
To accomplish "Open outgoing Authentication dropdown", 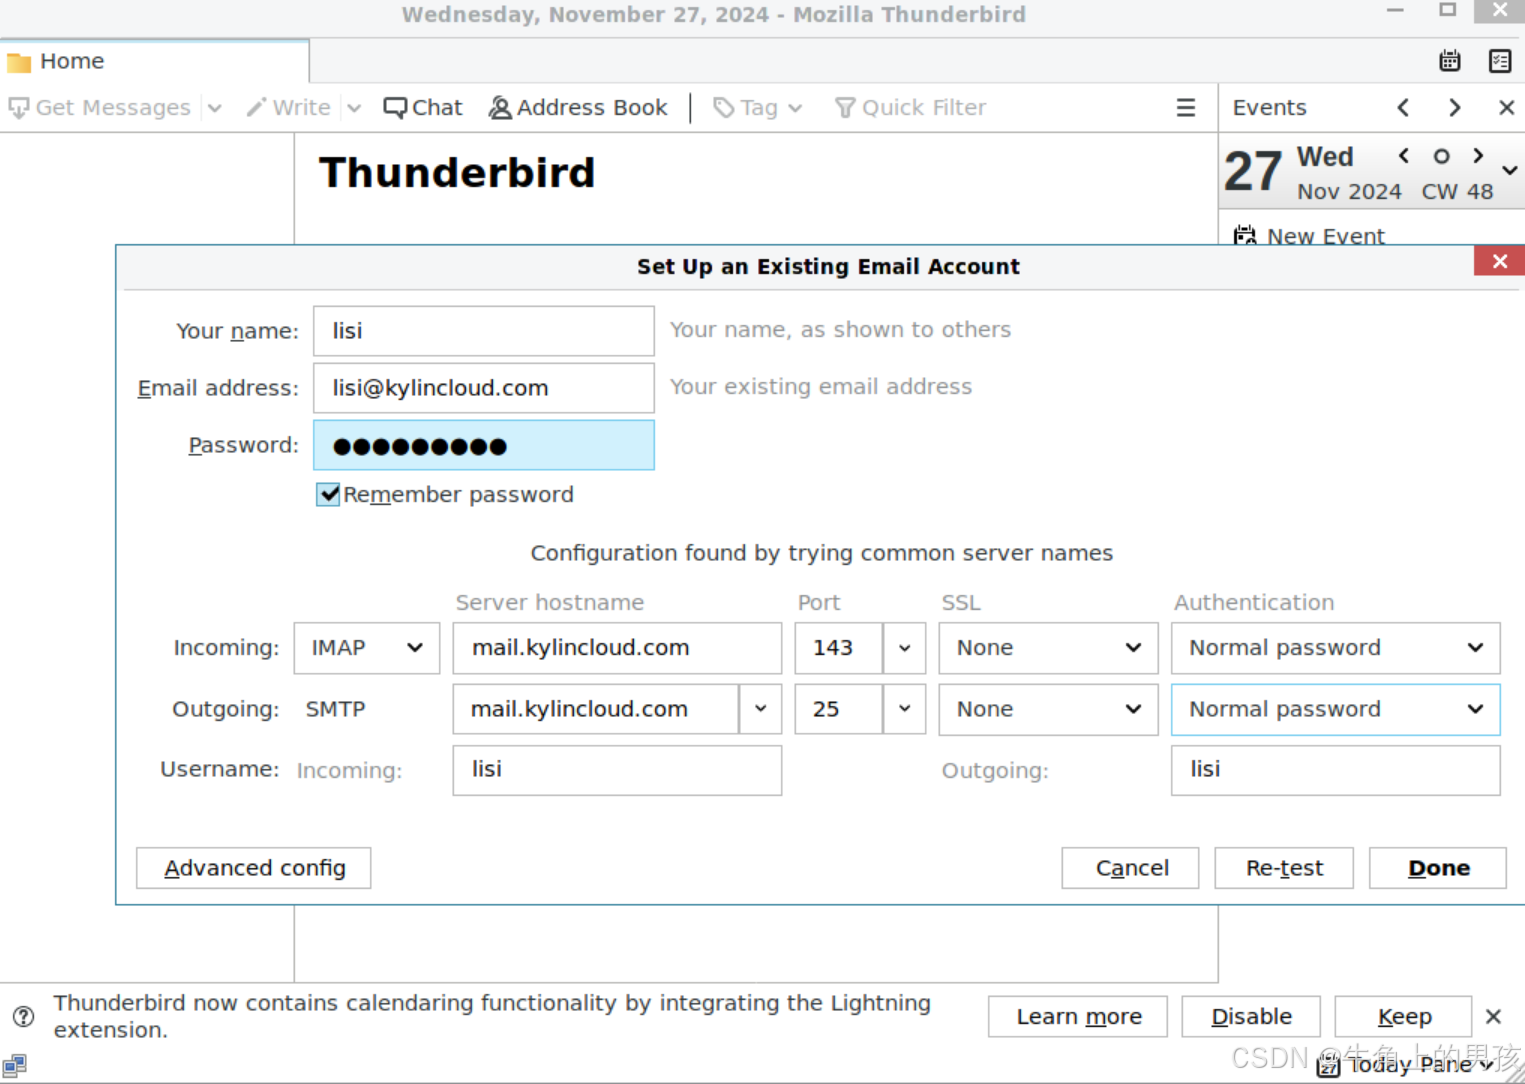I will click(1335, 709).
